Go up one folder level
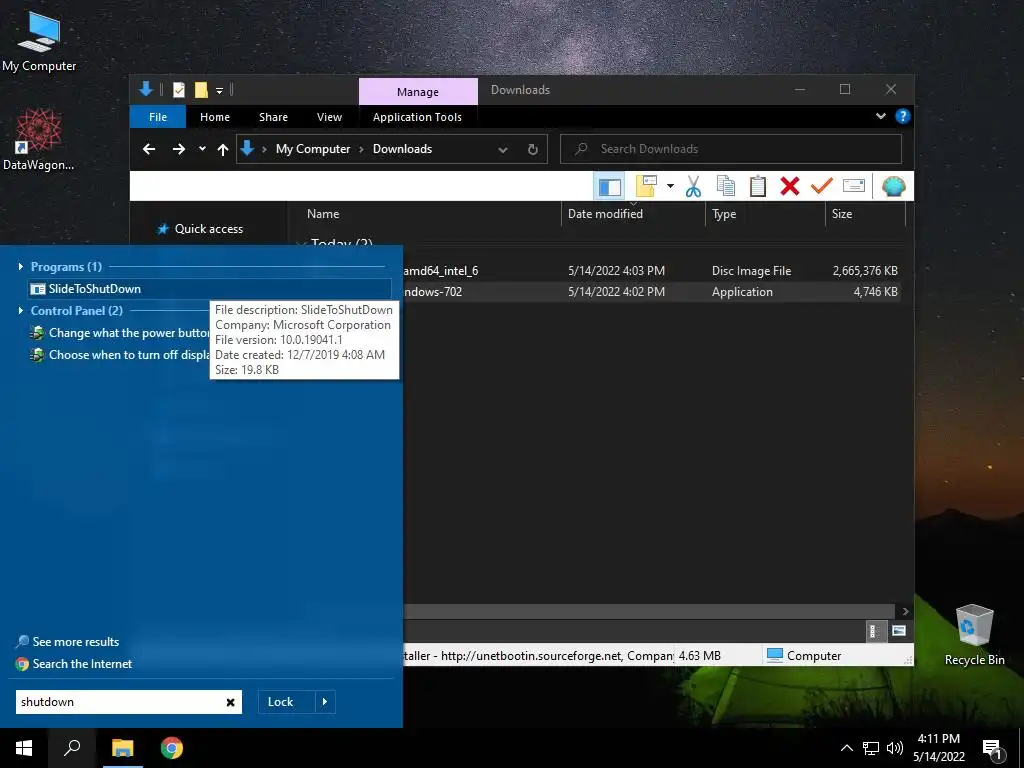Screen dimensions: 1024x768 [223, 150]
